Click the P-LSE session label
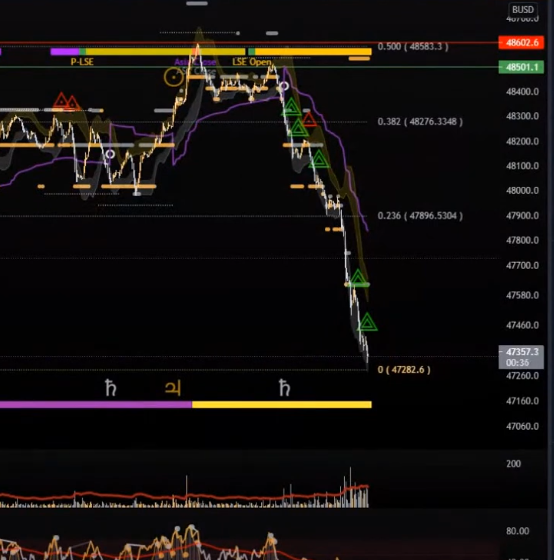 pyautogui.click(x=82, y=62)
